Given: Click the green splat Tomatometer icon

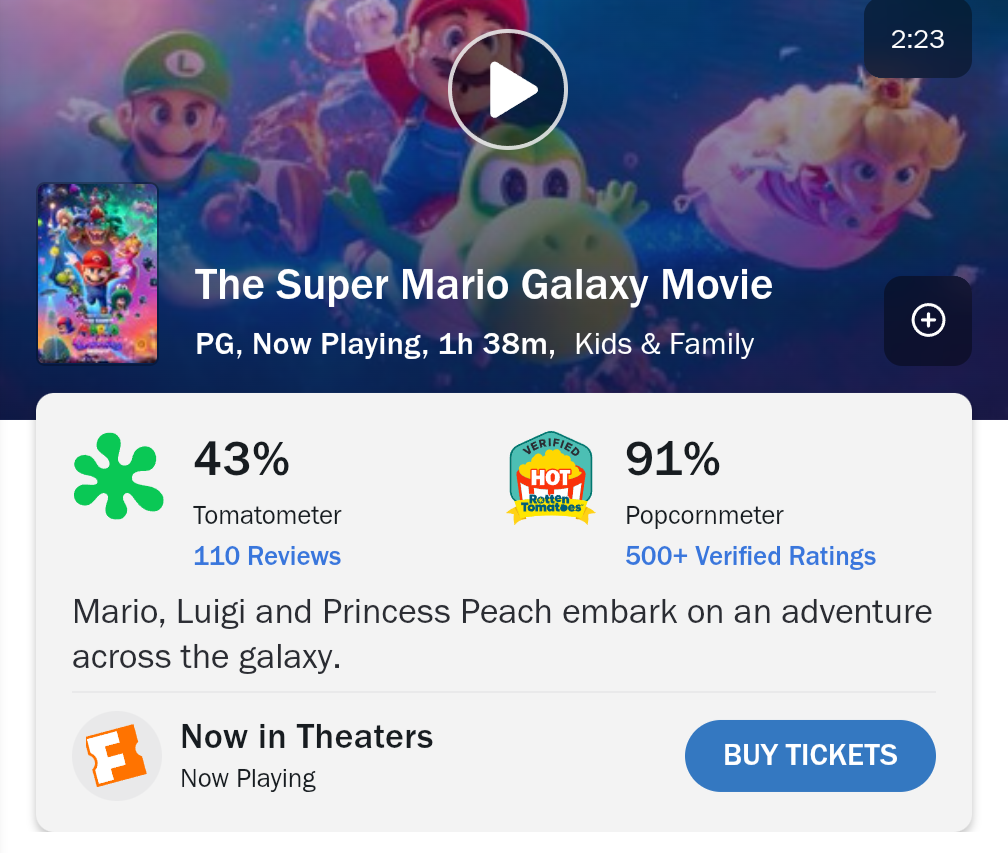Looking at the screenshot, I should (118, 476).
